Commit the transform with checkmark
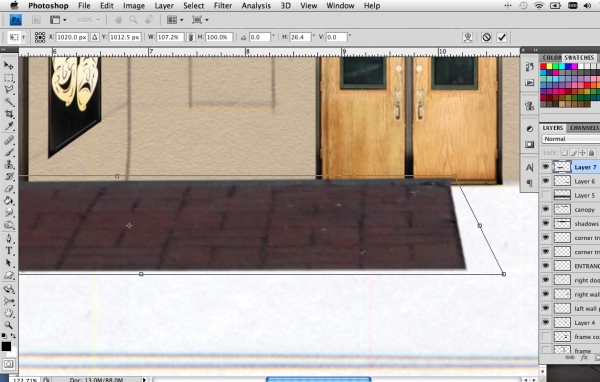Screen dimensions: 600x382 pyautogui.click(x=502, y=37)
